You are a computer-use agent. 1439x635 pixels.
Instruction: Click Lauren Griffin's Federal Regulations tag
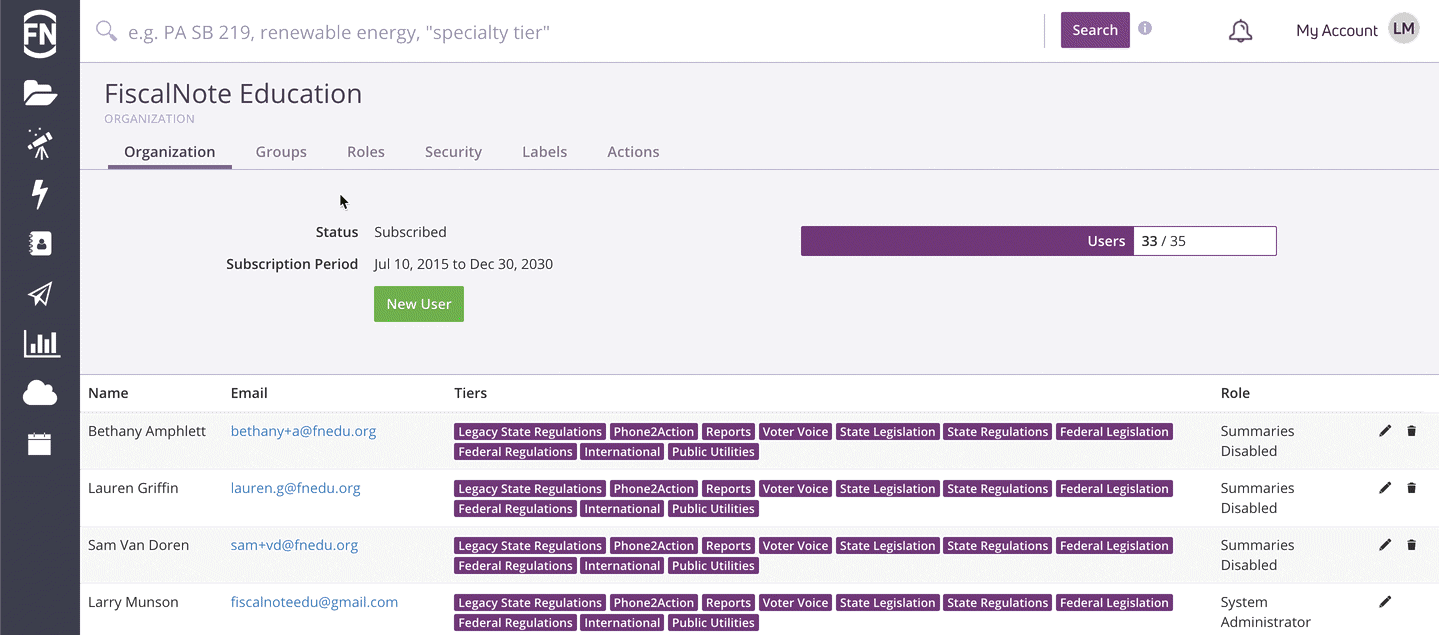coord(515,509)
